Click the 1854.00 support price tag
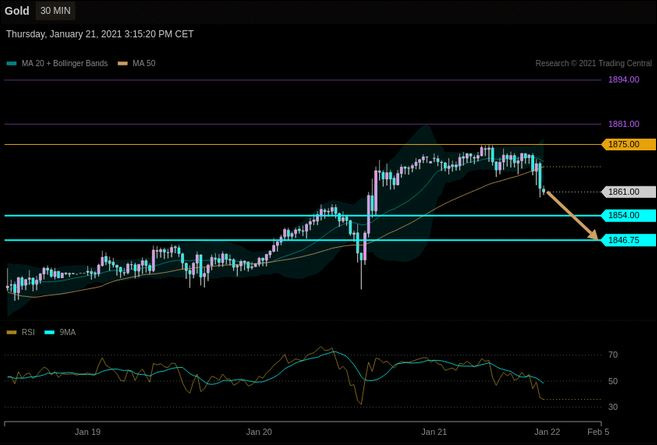Viewport: 657px width, 445px height. pyautogui.click(x=629, y=215)
